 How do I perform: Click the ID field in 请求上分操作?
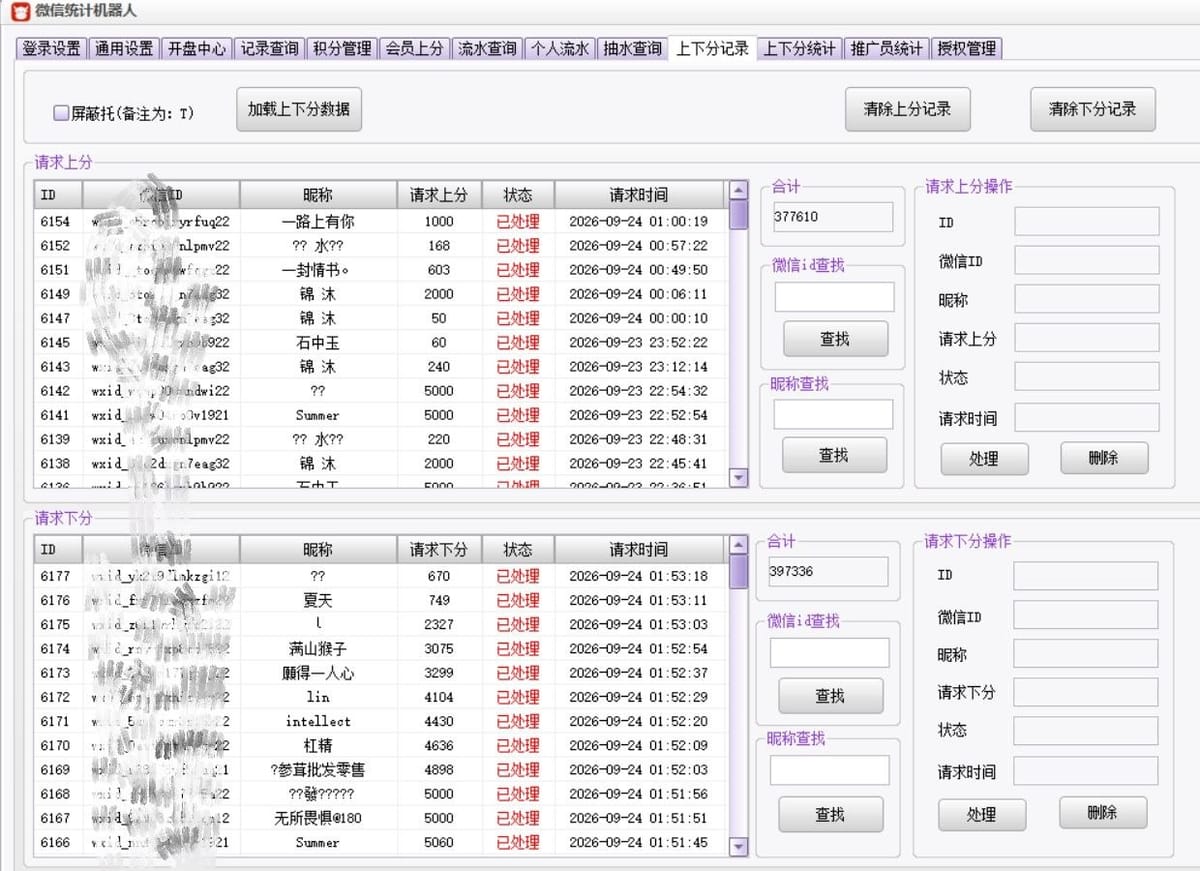(x=1087, y=221)
